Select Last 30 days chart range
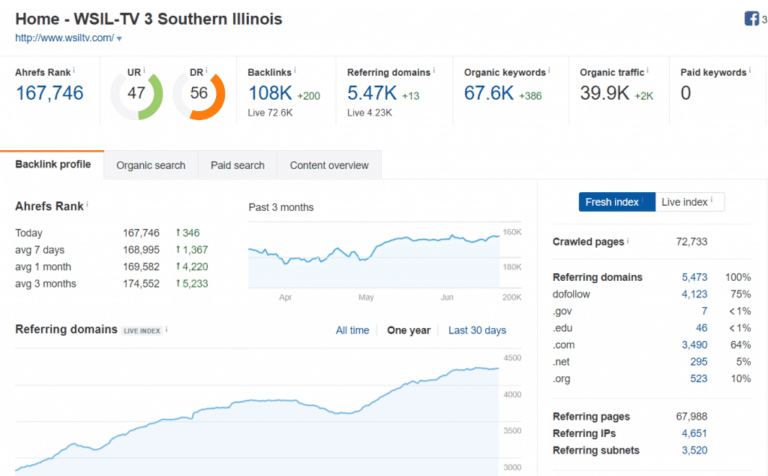768x476 pixels. tap(476, 330)
